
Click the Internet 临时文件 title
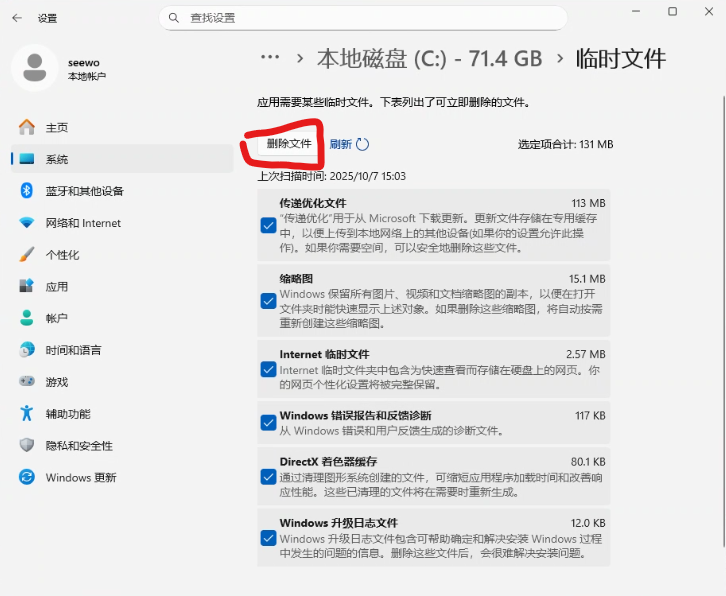click(x=325, y=354)
